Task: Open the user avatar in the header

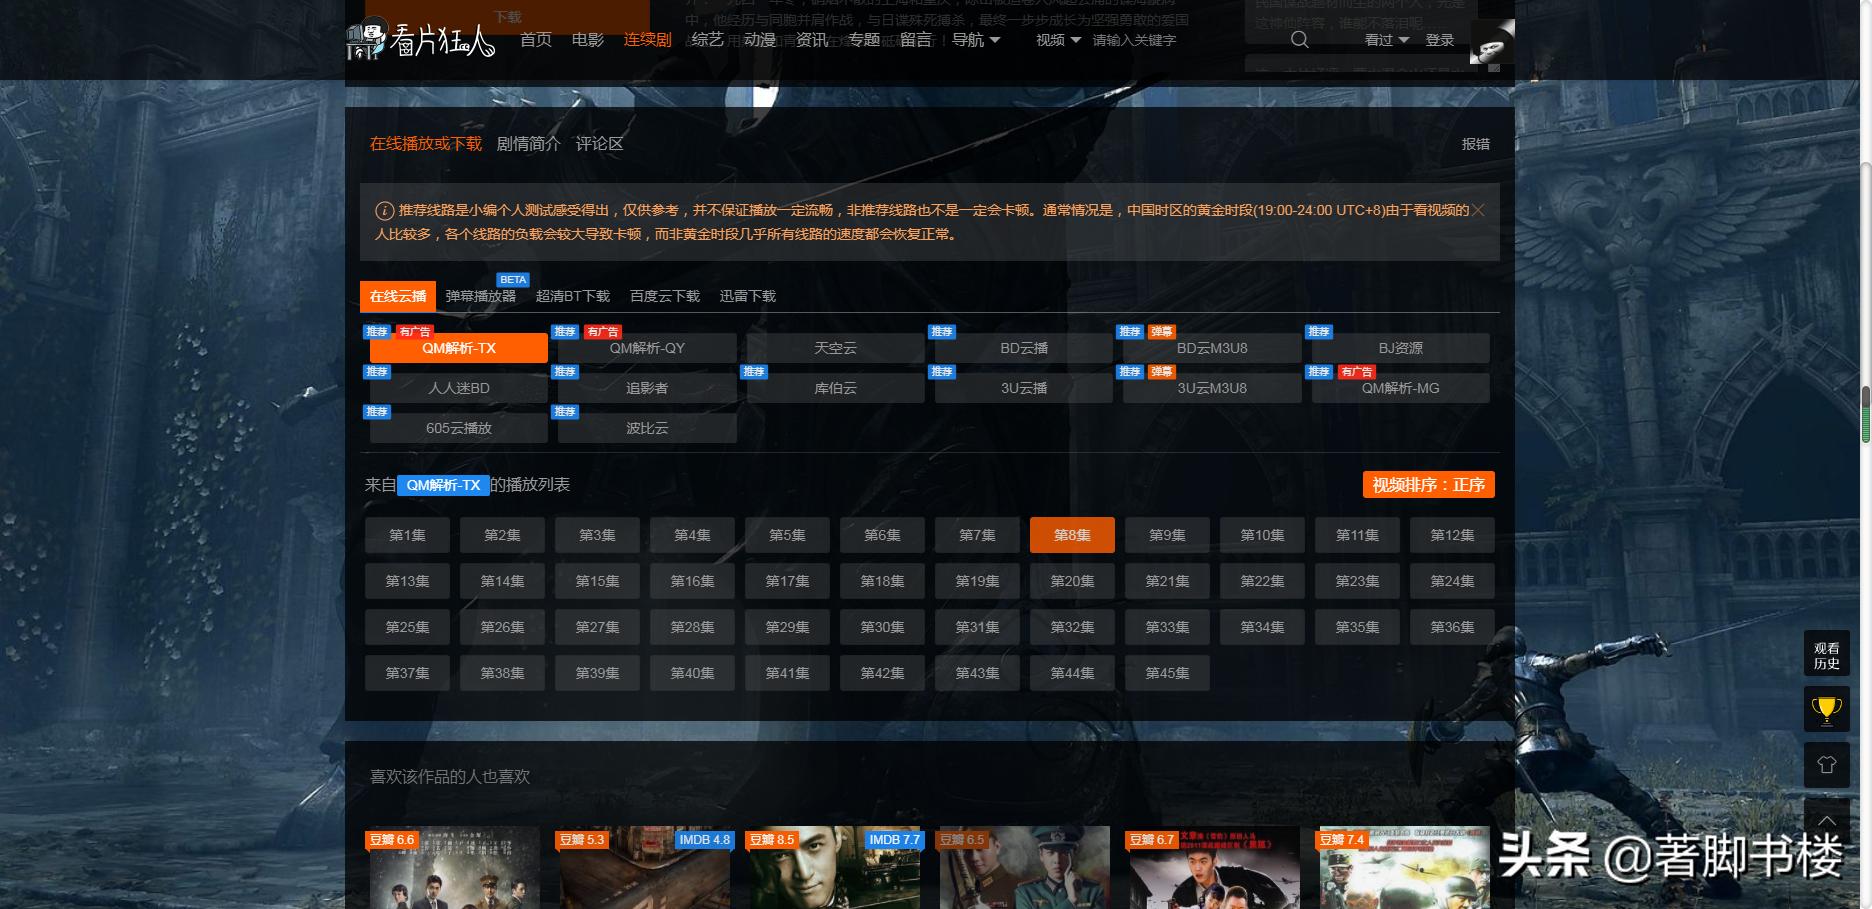Action: (1492, 42)
